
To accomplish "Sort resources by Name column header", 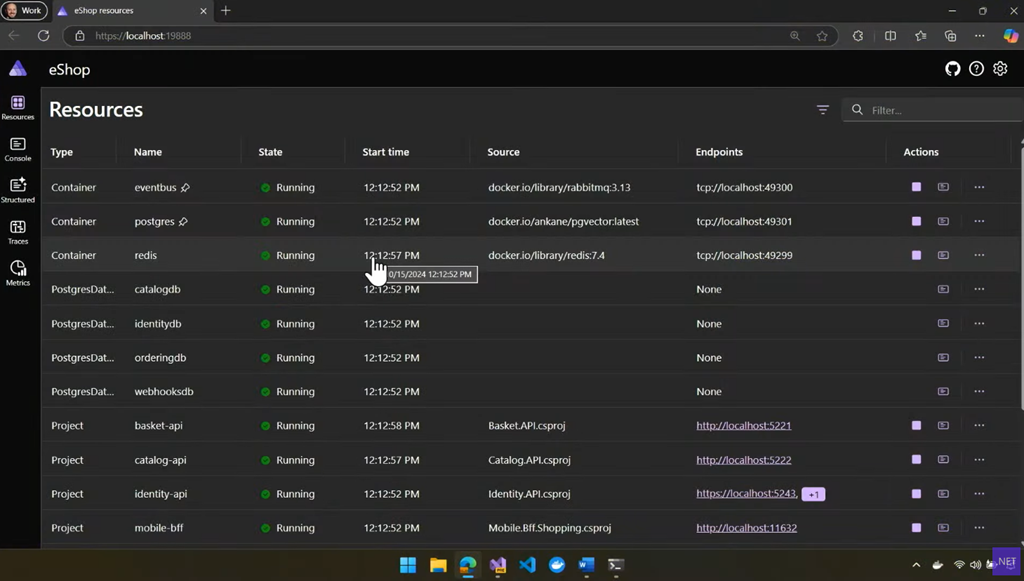I will [x=148, y=152].
